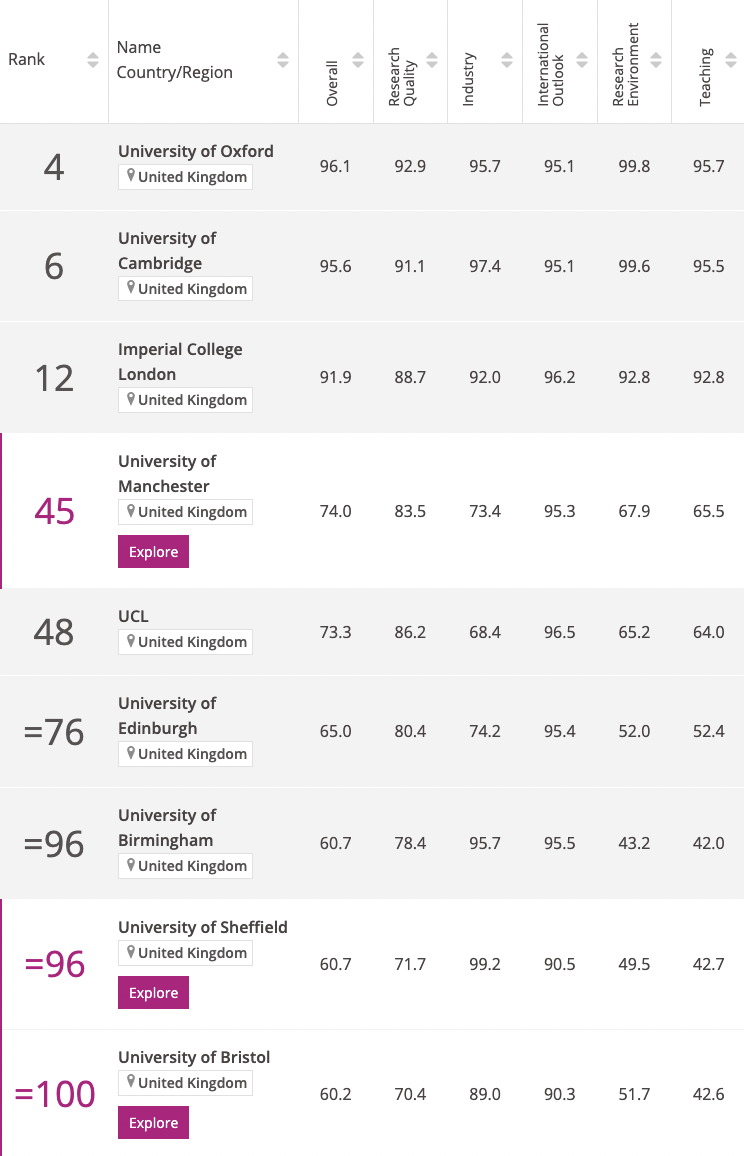Click United Kingdom location tag under UCL
The height and width of the screenshot is (1156, 744).
click(185, 641)
